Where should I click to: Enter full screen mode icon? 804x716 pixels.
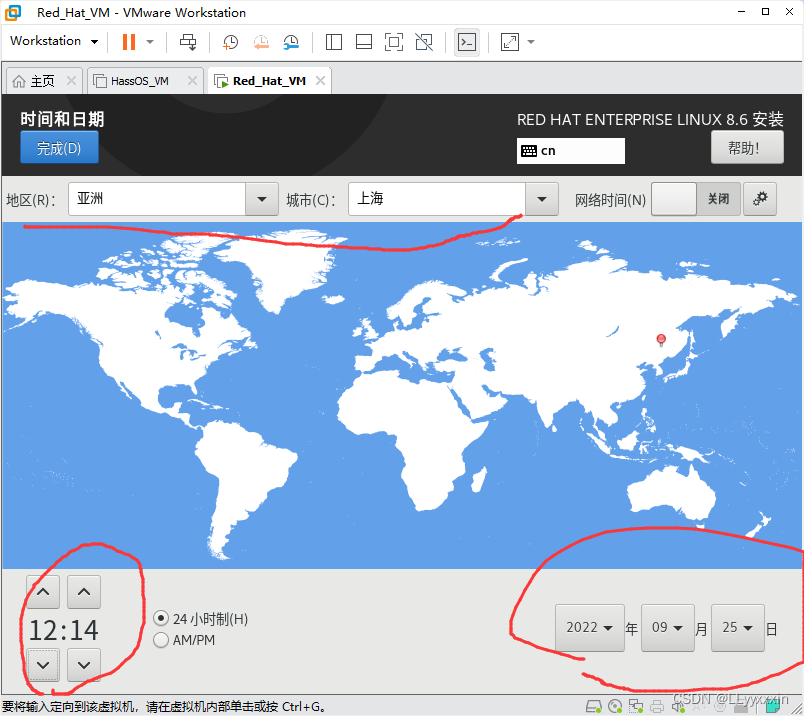(394, 42)
